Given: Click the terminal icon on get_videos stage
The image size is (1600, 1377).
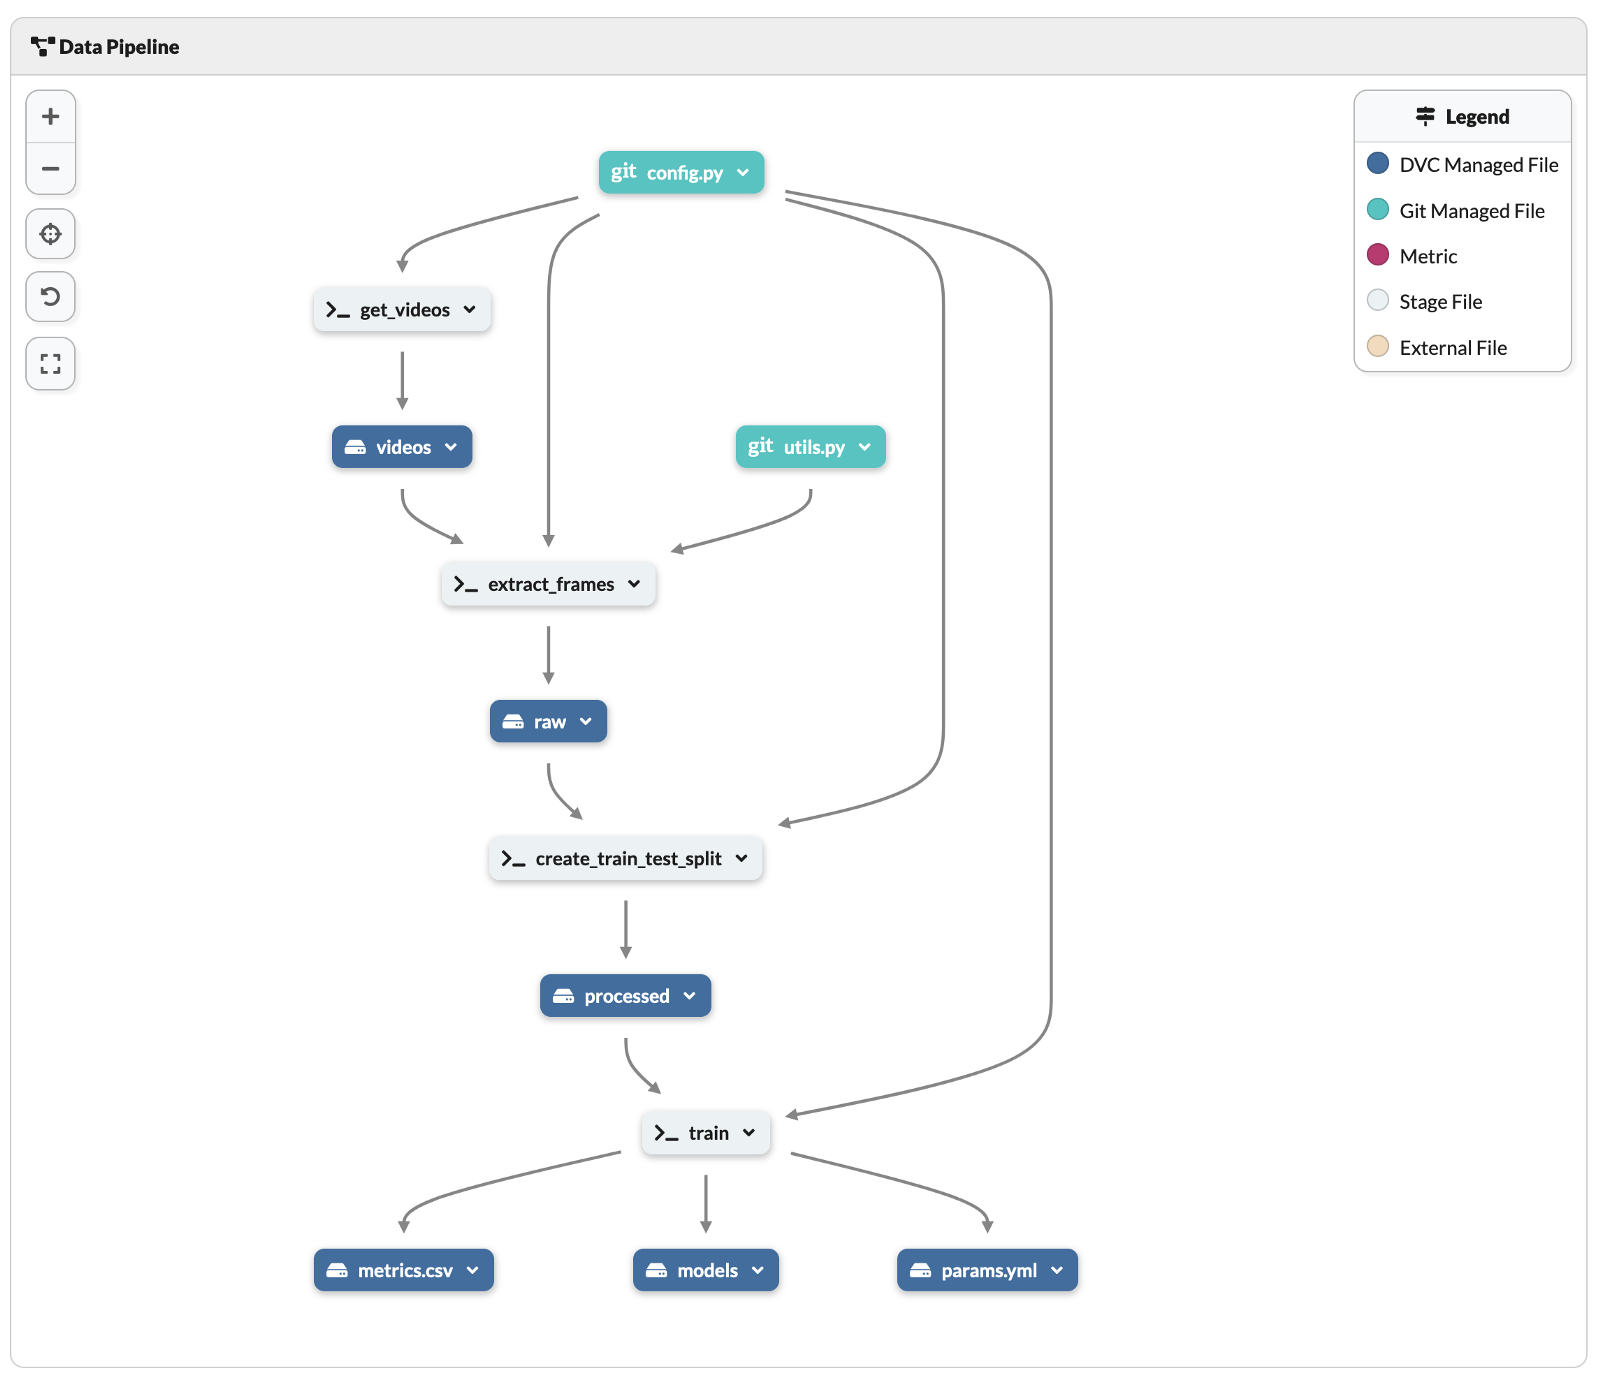Looking at the screenshot, I should (x=338, y=310).
